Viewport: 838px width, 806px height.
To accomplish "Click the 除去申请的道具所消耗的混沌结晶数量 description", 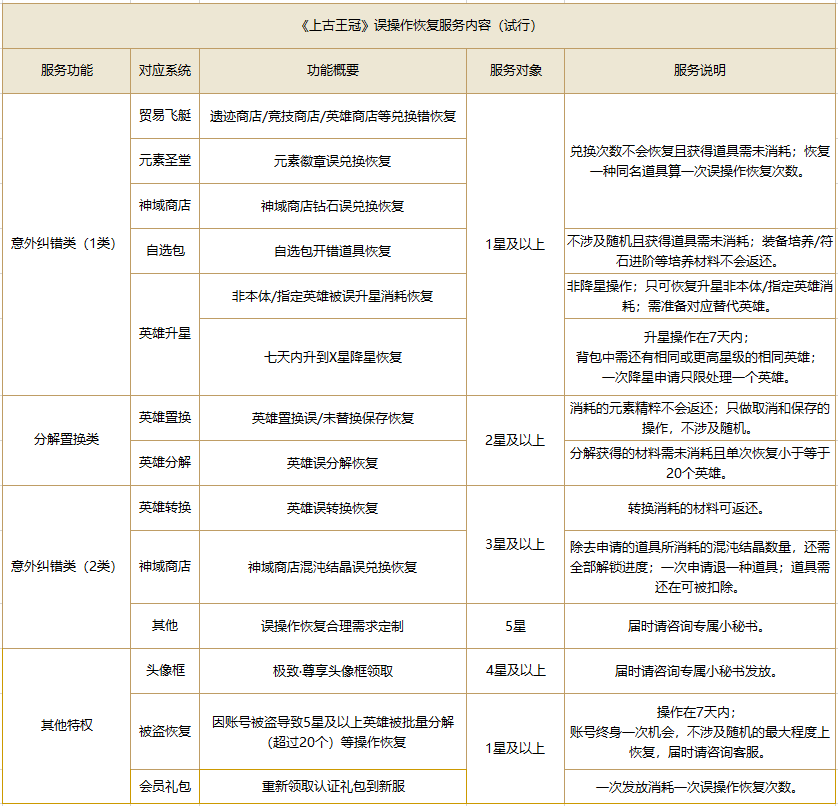I will 700,567.
